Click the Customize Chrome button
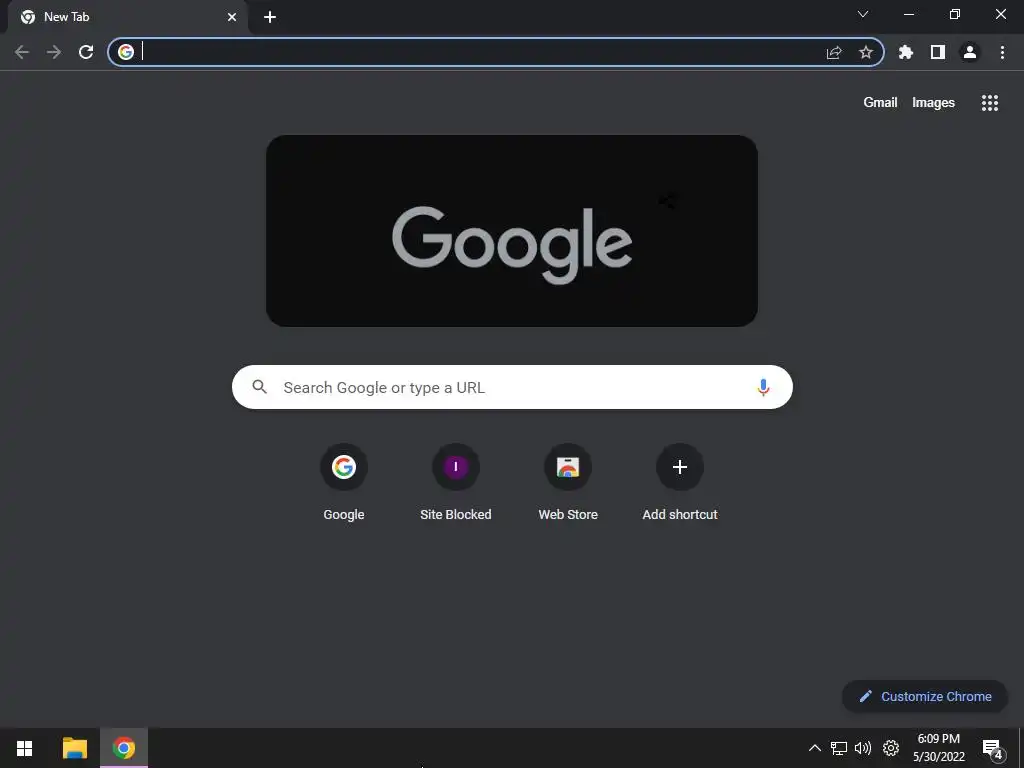Viewport: 1024px width, 768px height. [925, 696]
